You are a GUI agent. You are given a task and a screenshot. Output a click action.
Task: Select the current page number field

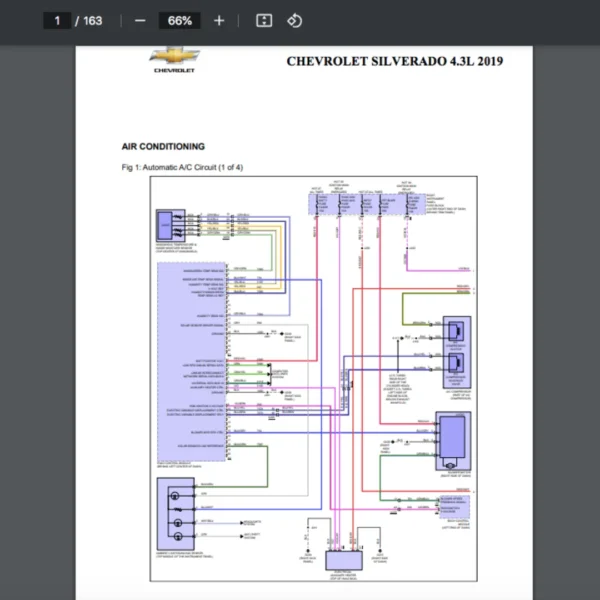[x=57, y=20]
